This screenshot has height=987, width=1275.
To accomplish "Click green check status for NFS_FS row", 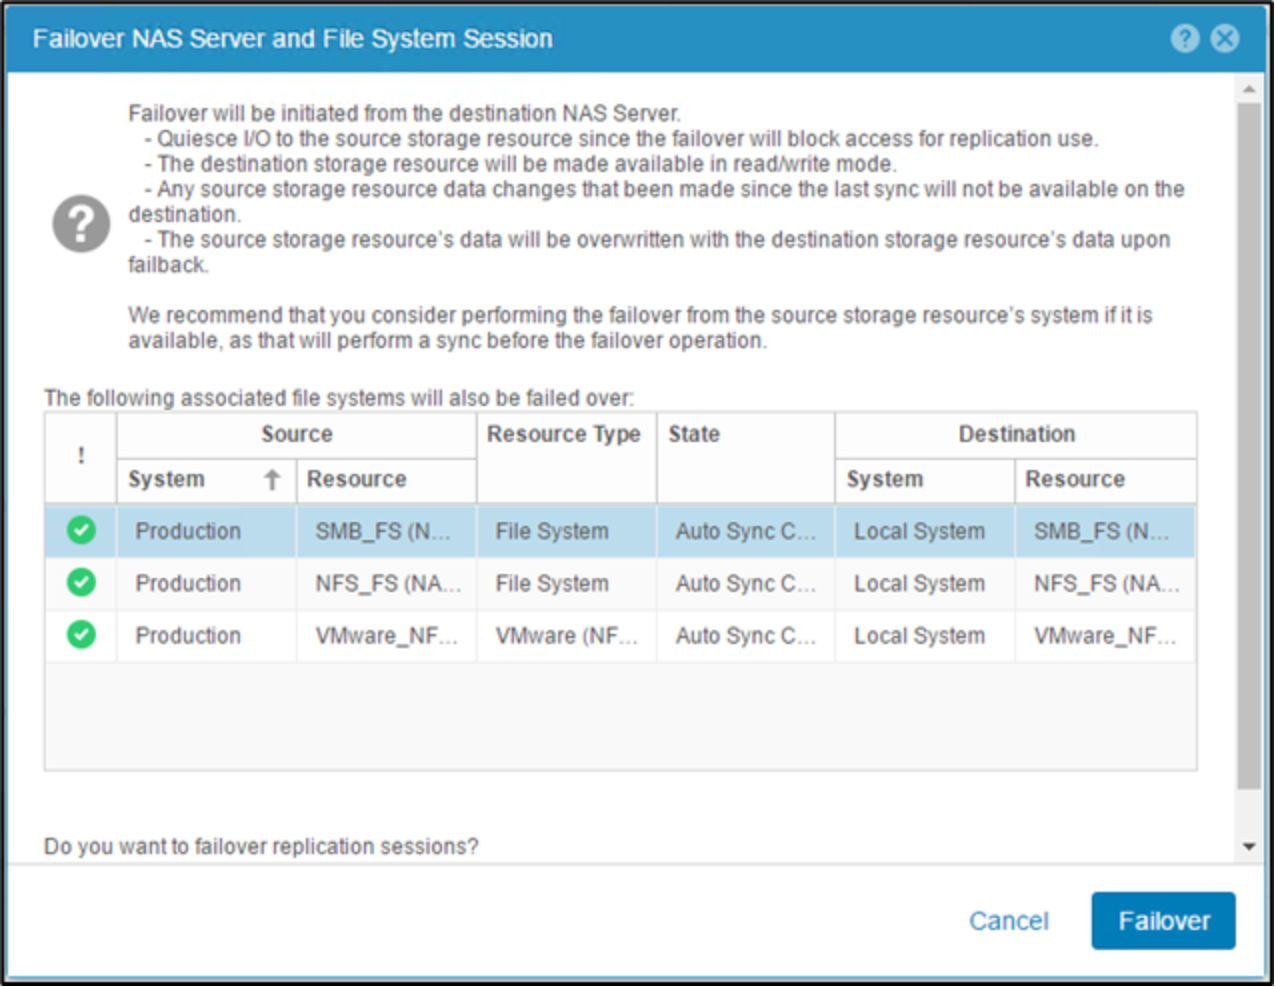I will pos(81,583).
